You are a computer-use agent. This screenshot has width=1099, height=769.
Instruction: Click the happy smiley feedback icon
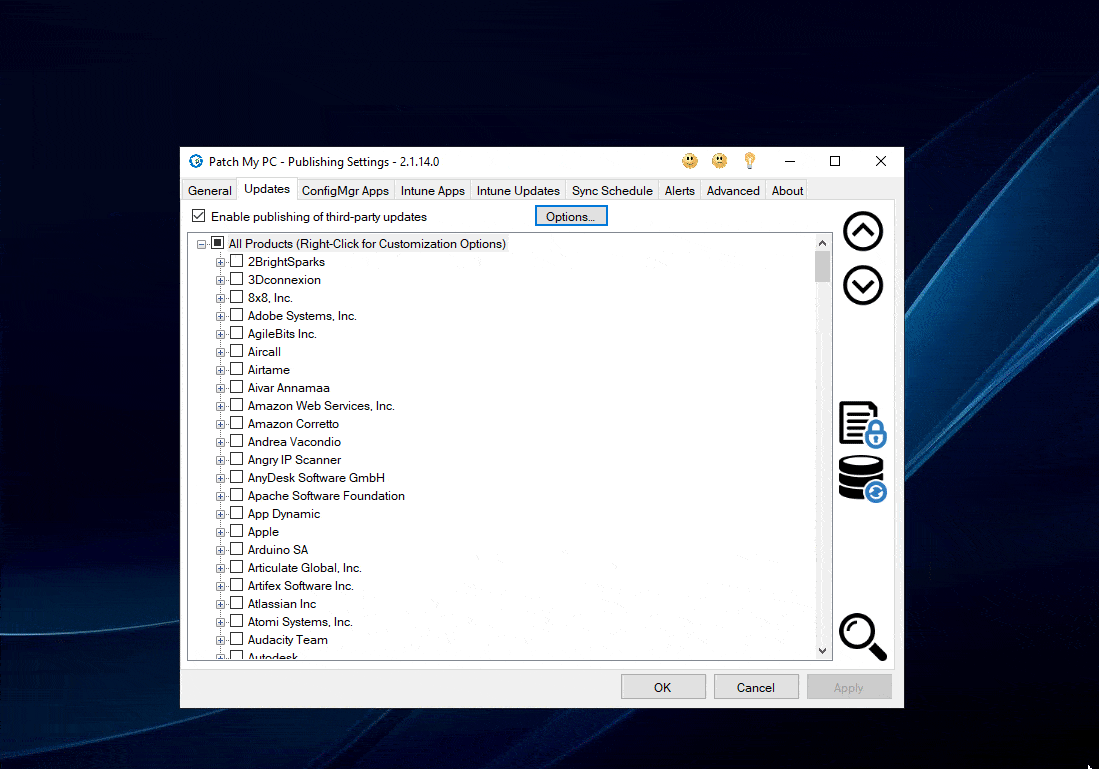click(x=690, y=161)
